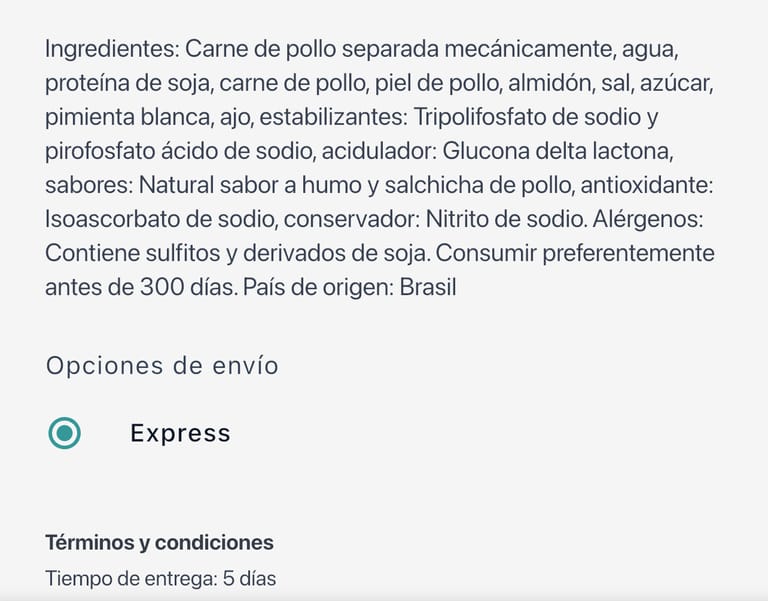768x601 pixels.
Task: Click the Opciones de envío heading
Action: tap(162, 366)
